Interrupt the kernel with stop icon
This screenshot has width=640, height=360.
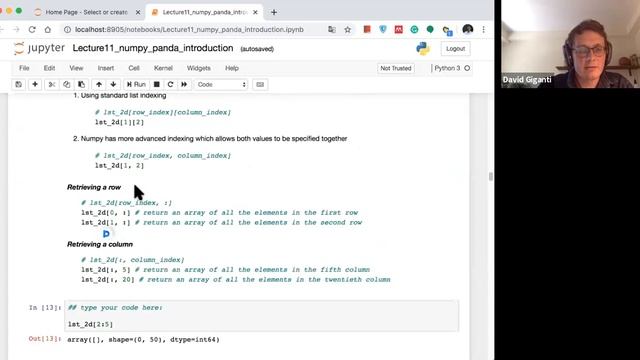point(157,84)
